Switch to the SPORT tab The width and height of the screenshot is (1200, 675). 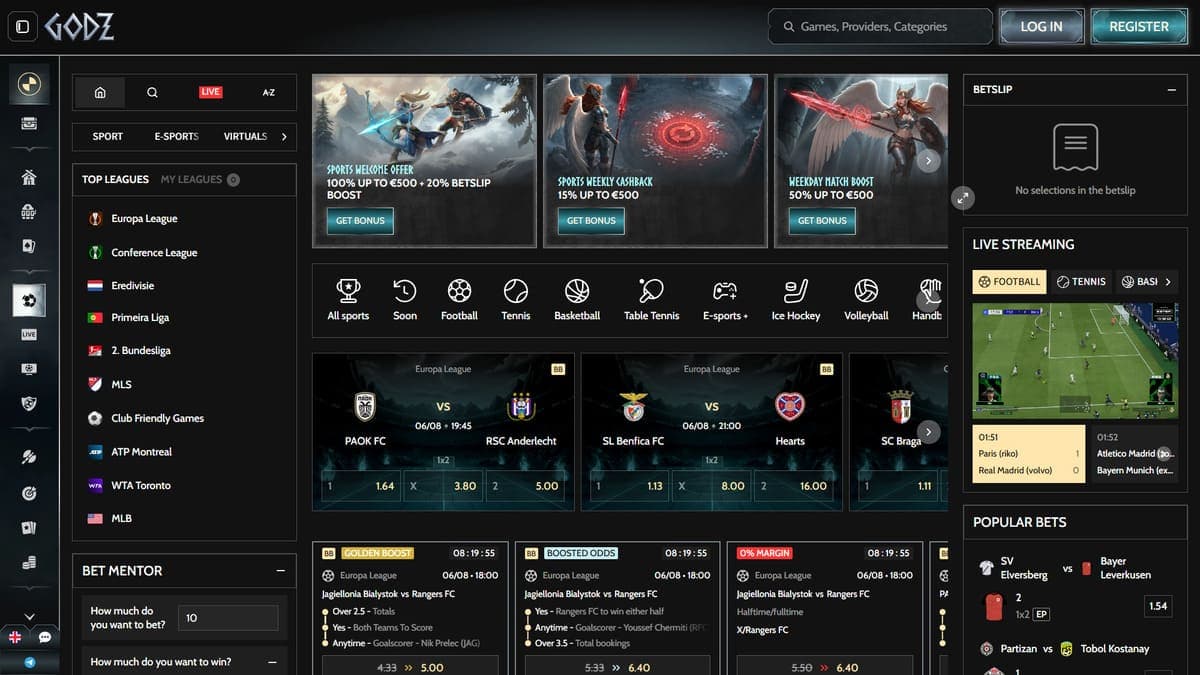(108, 137)
